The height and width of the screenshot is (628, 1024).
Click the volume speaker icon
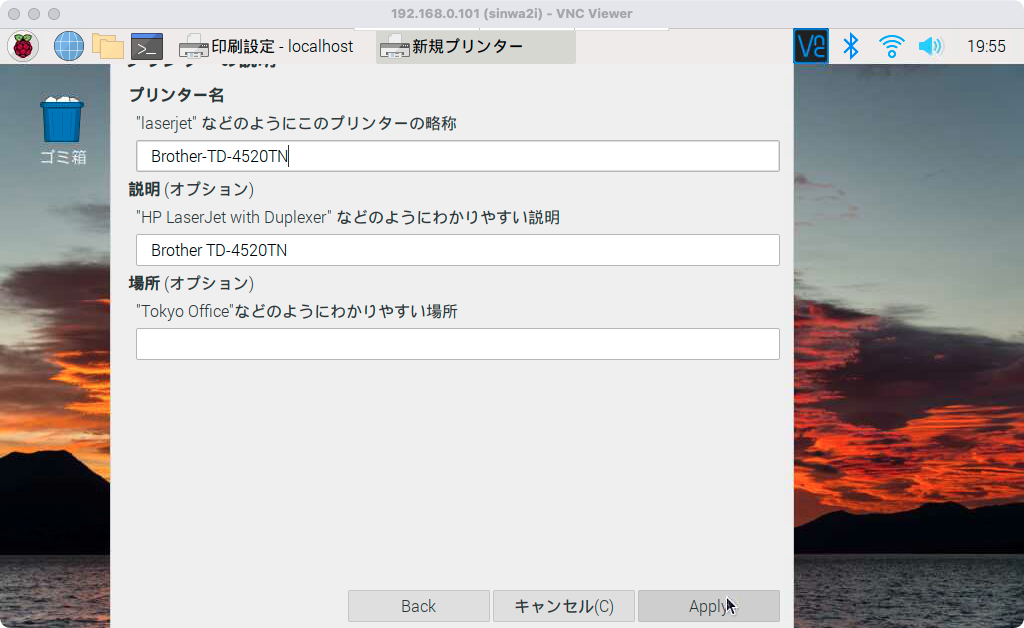coord(930,46)
